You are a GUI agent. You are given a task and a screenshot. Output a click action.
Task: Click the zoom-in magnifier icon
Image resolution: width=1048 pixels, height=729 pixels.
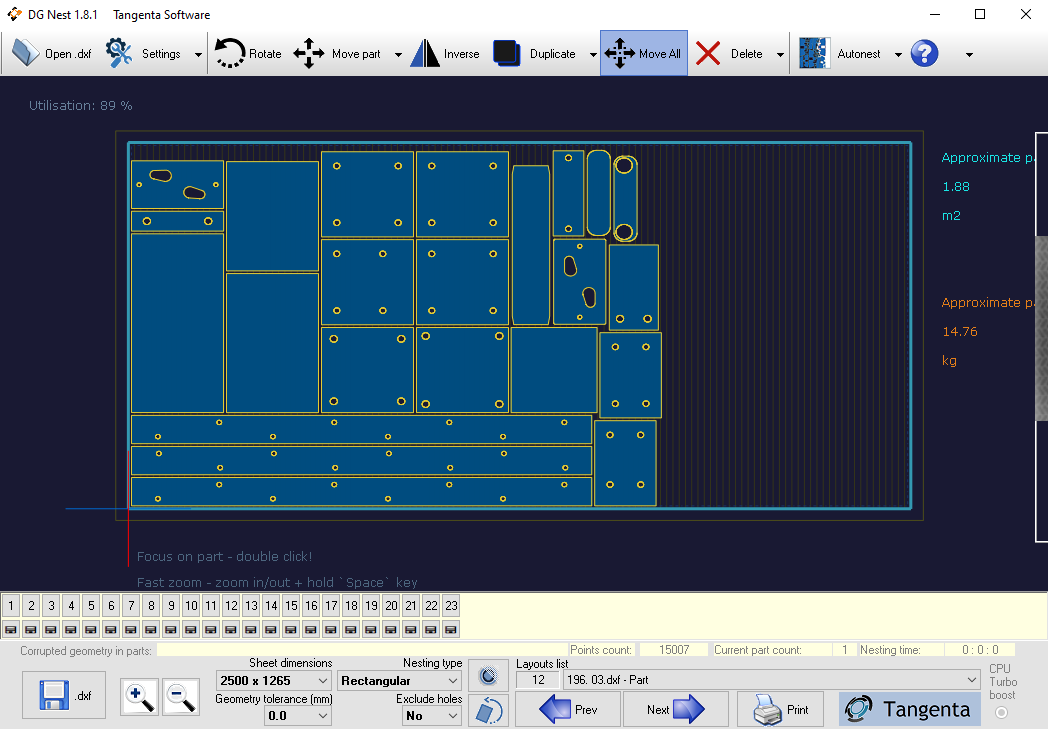coord(139,697)
